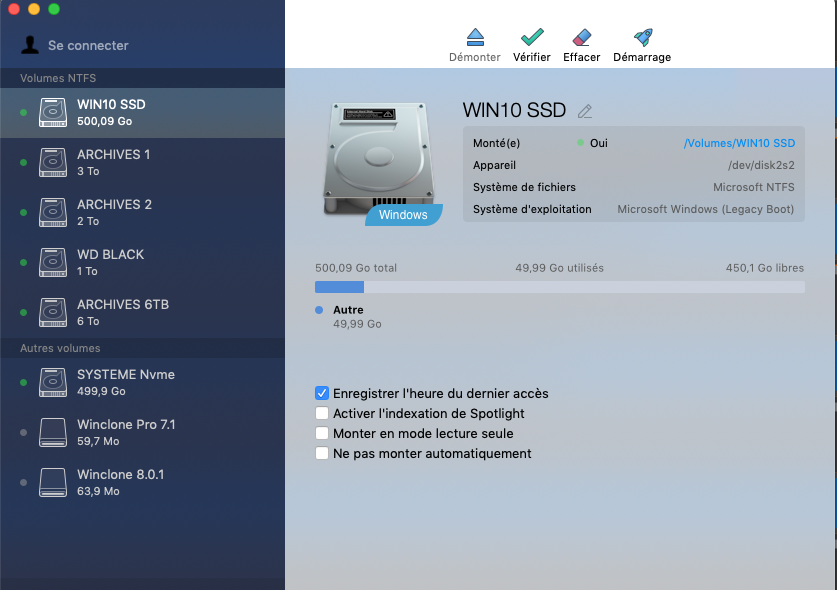Screen dimensions: 837x590
Task: Click the user silhouette icon beside Se connecter
Action: pos(30,45)
